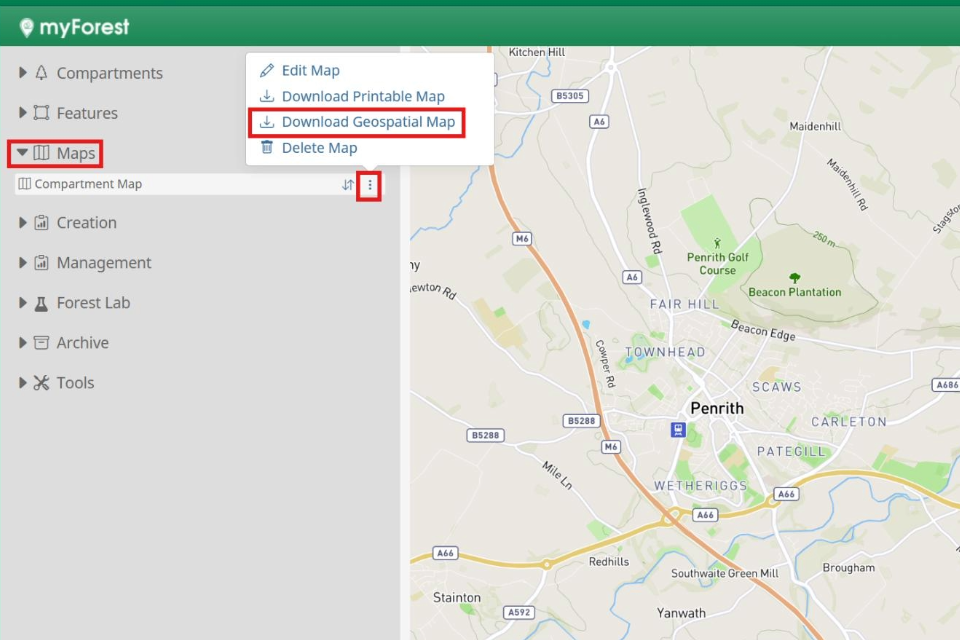Click the Features polygon icon
Viewport: 960px width, 640px height.
[x=41, y=113]
